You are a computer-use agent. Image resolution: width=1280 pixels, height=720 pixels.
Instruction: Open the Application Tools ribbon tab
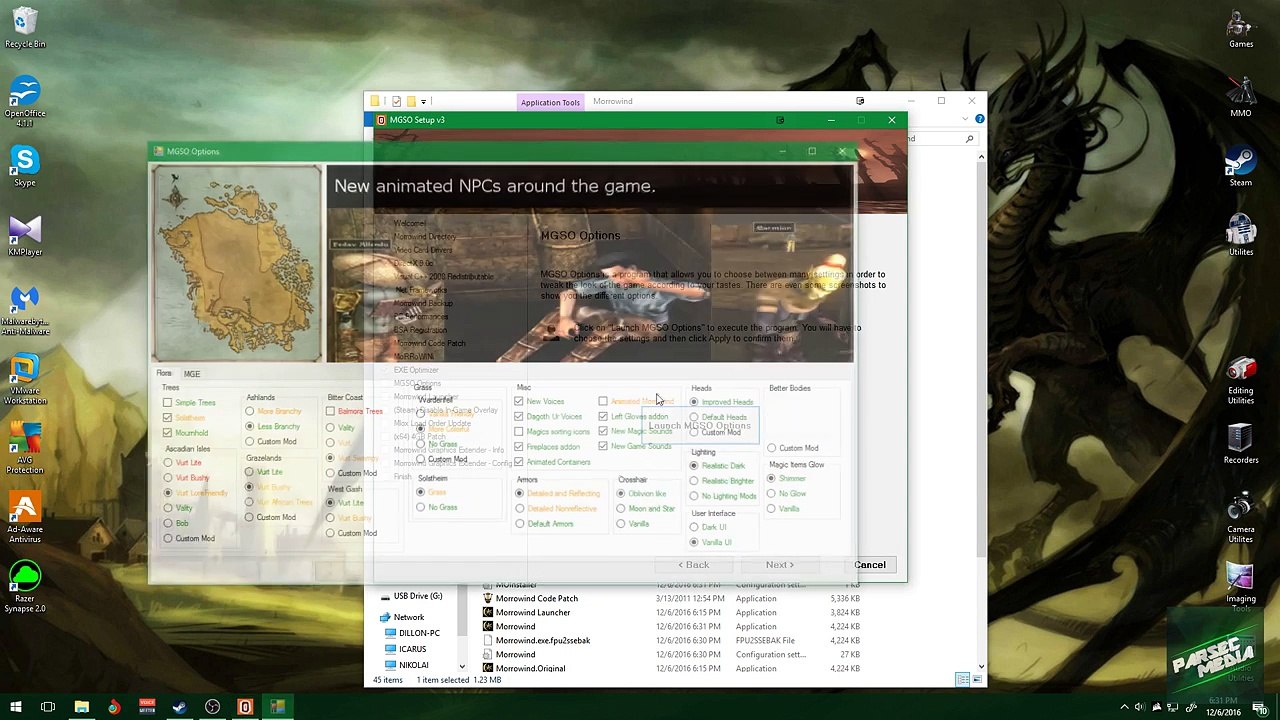click(550, 102)
